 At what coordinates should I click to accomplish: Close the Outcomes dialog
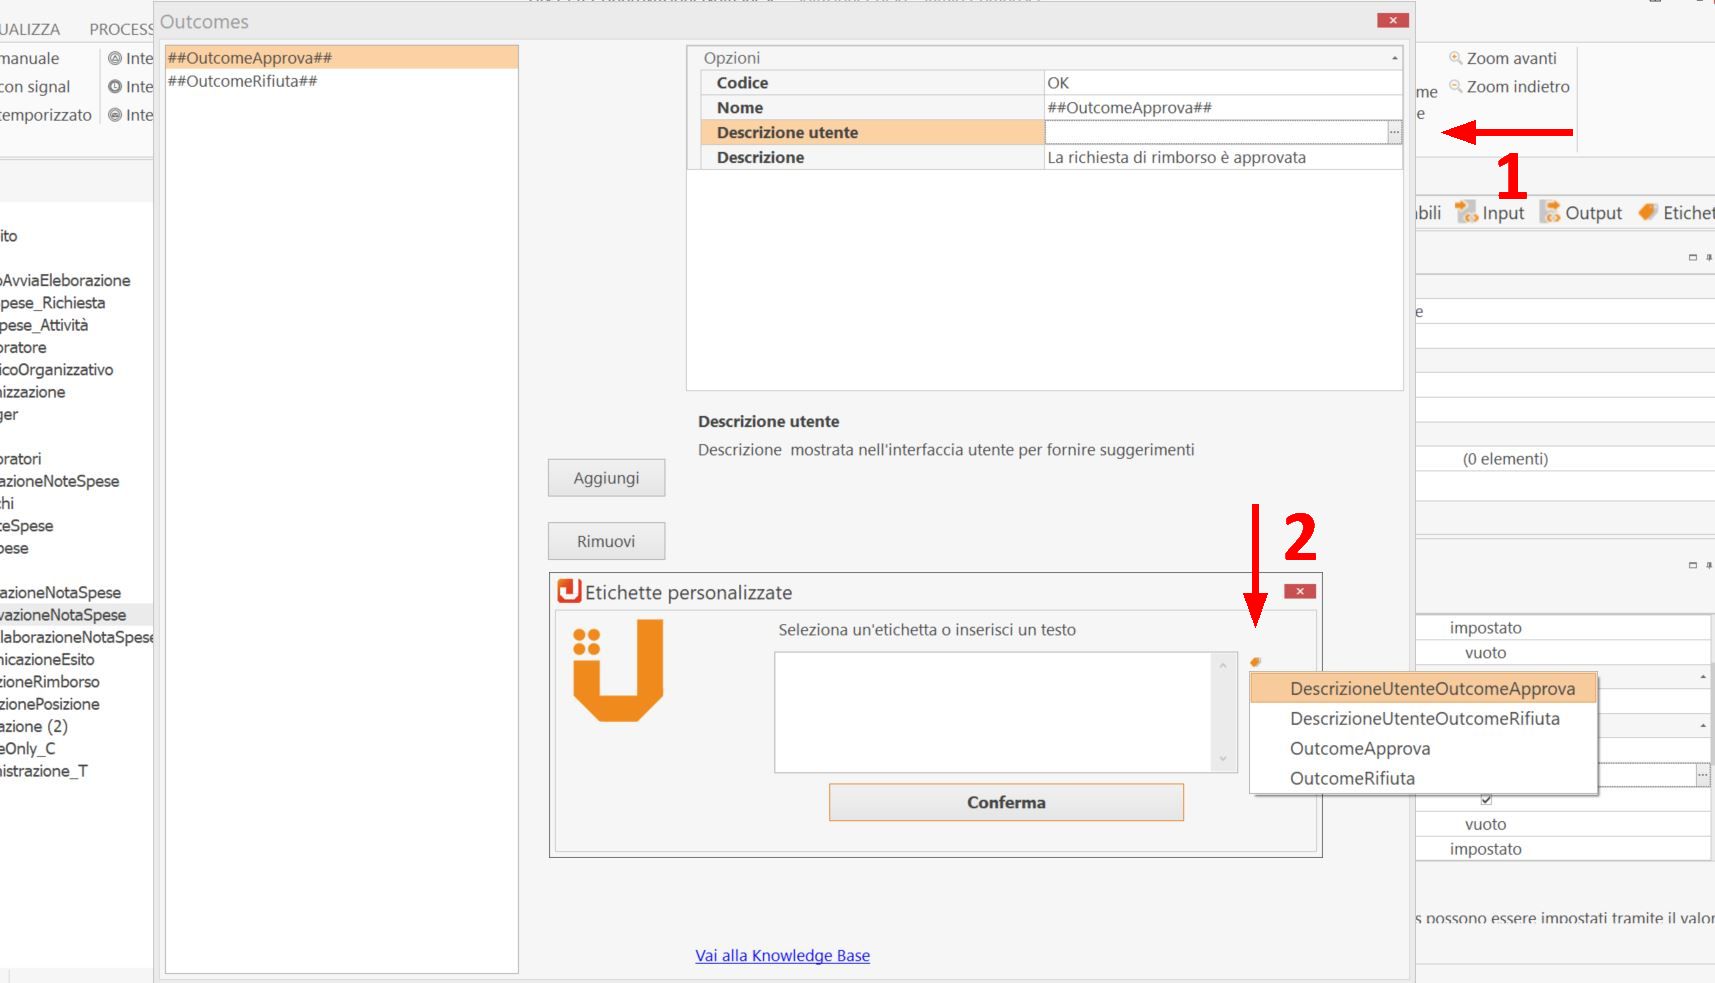click(x=1392, y=20)
